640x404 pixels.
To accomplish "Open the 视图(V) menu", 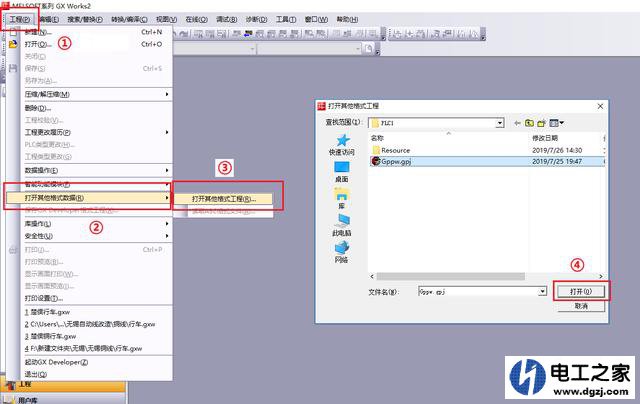I will click(166, 19).
